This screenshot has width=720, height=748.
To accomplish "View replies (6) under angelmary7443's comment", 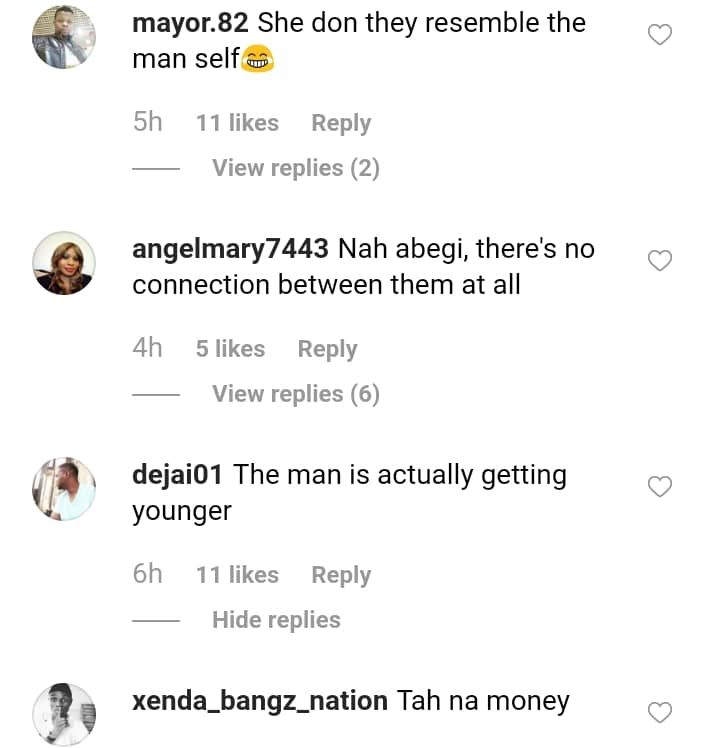I will pyautogui.click(x=295, y=394).
